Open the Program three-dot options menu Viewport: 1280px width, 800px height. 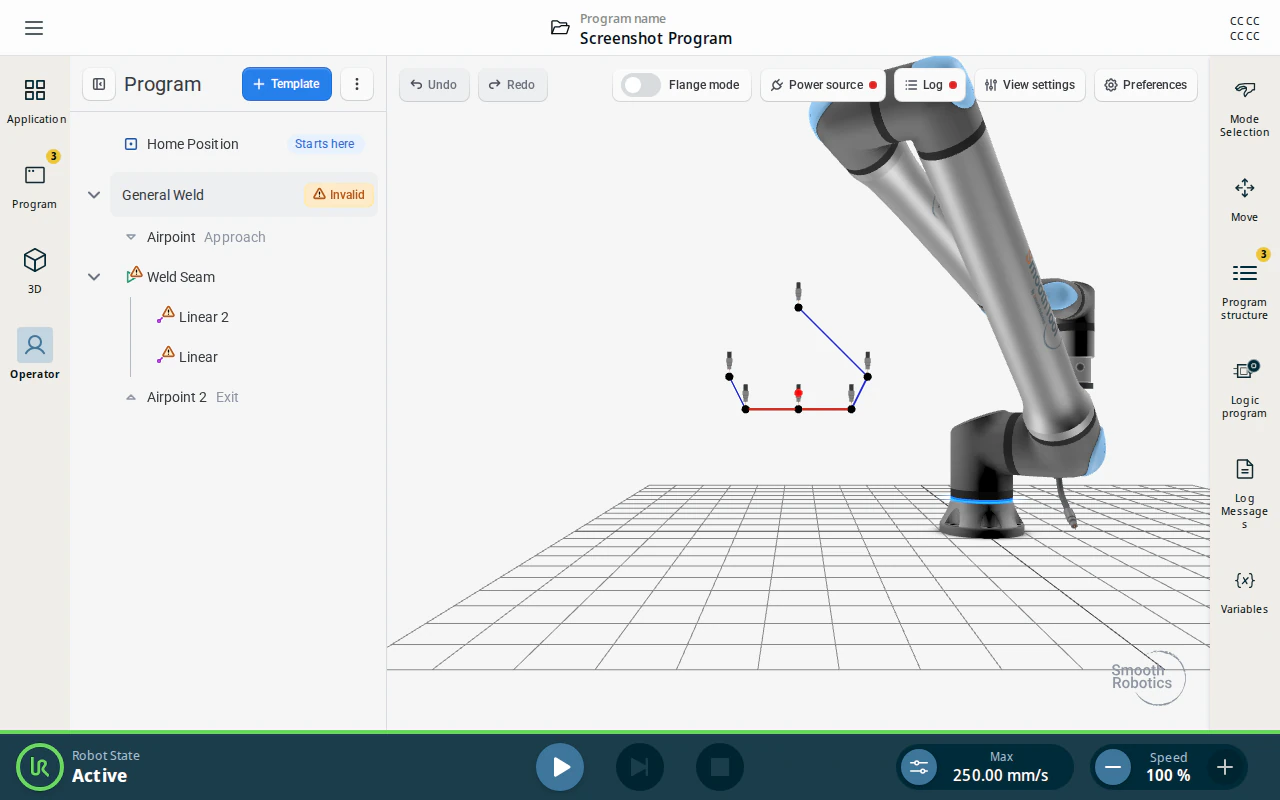[357, 84]
